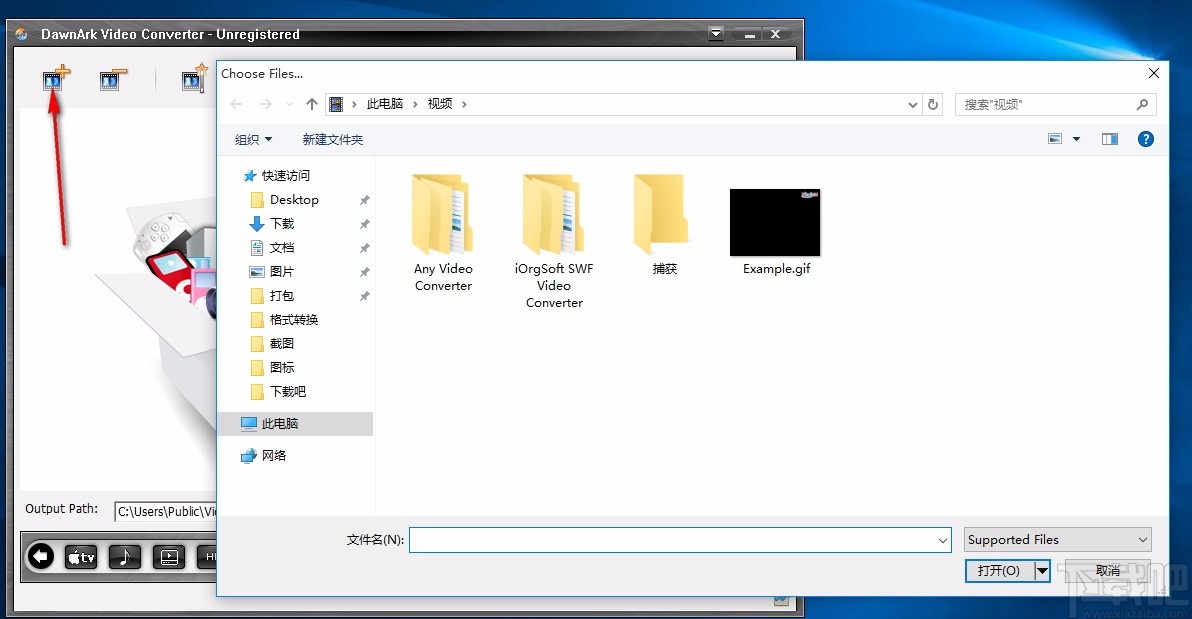Refresh the current folder view

click(x=933, y=103)
